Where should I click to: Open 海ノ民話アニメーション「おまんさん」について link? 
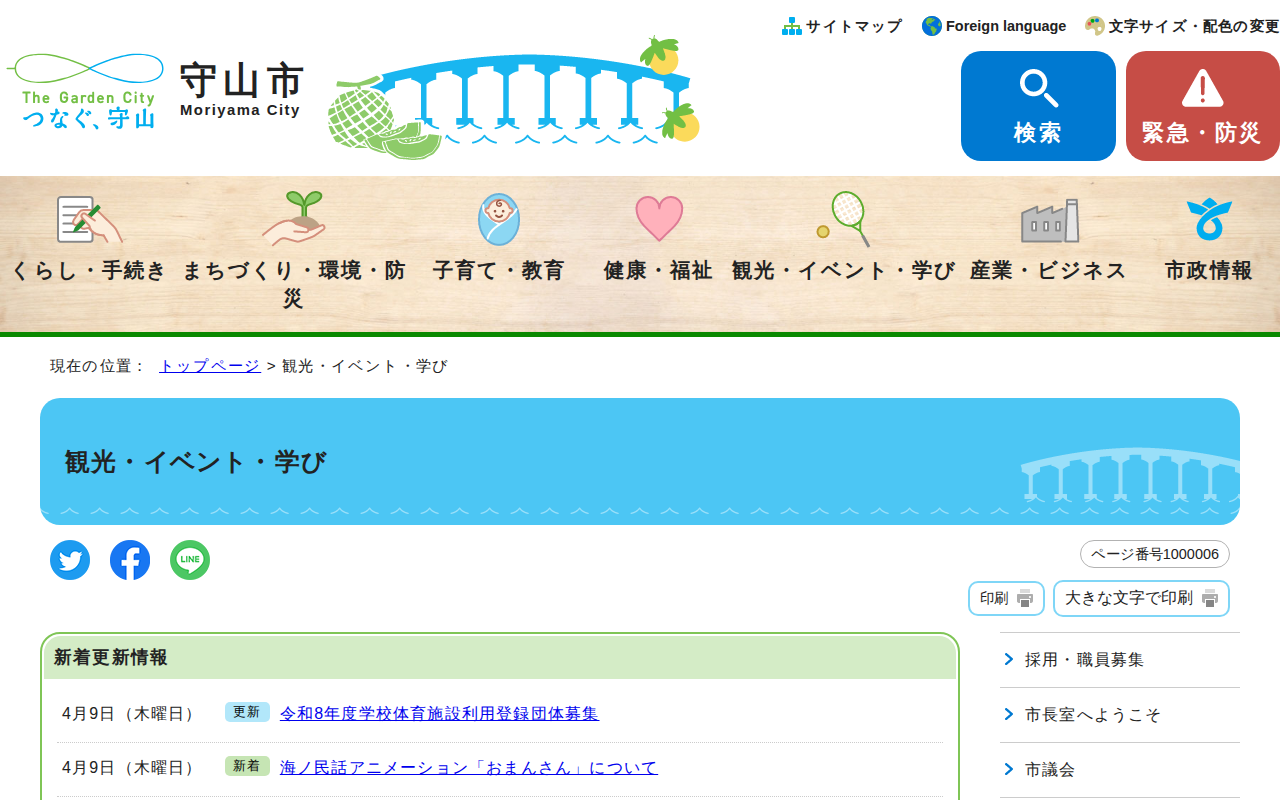click(x=469, y=767)
